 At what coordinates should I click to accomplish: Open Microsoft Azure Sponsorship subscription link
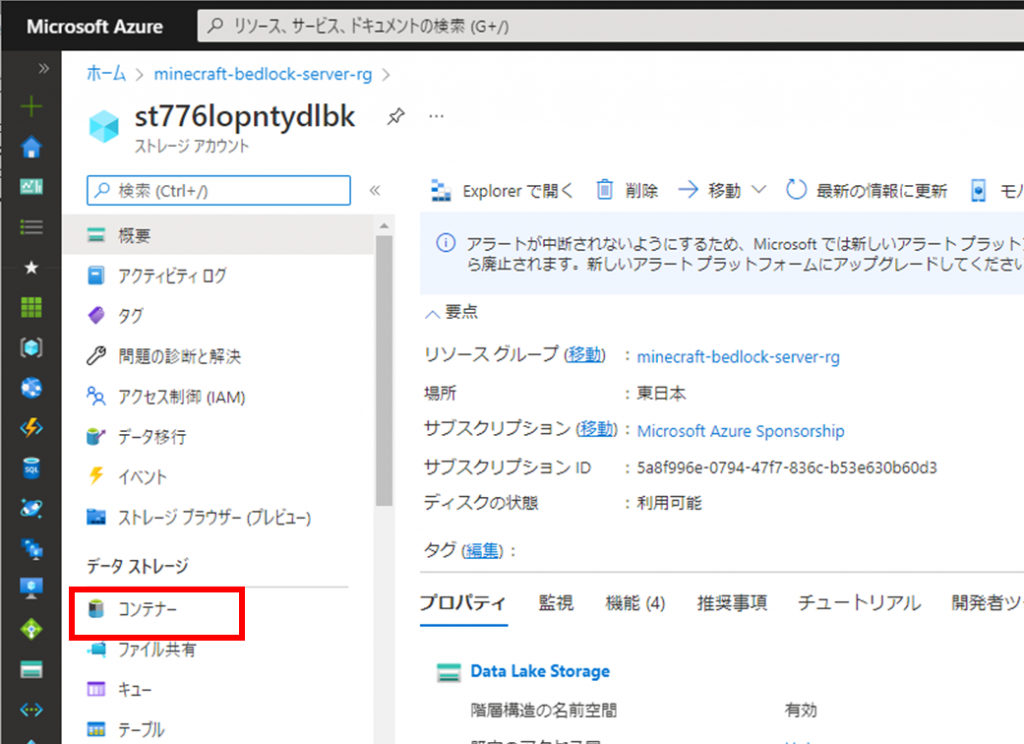[741, 431]
